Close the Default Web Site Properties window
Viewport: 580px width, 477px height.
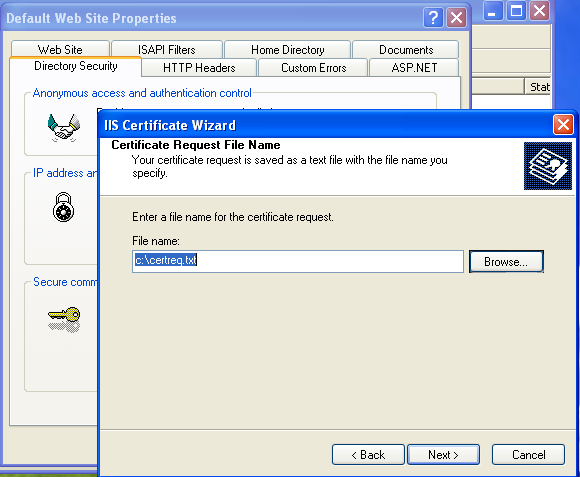click(456, 17)
